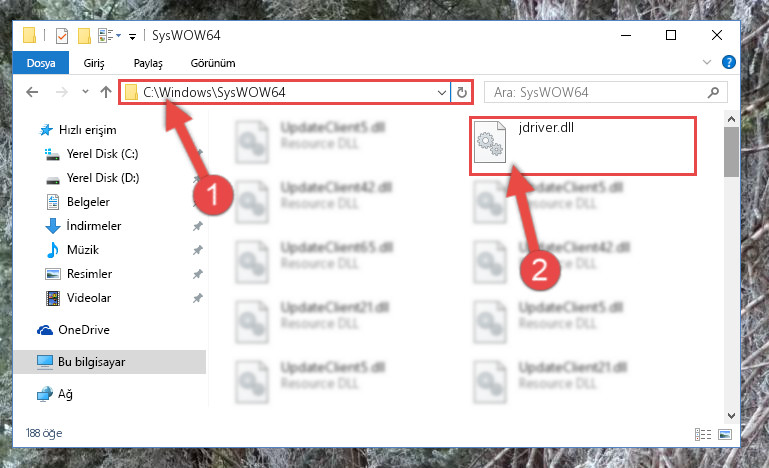The image size is (769, 468).
Task: Switch to large icons view in the status bar
Action: [725, 434]
